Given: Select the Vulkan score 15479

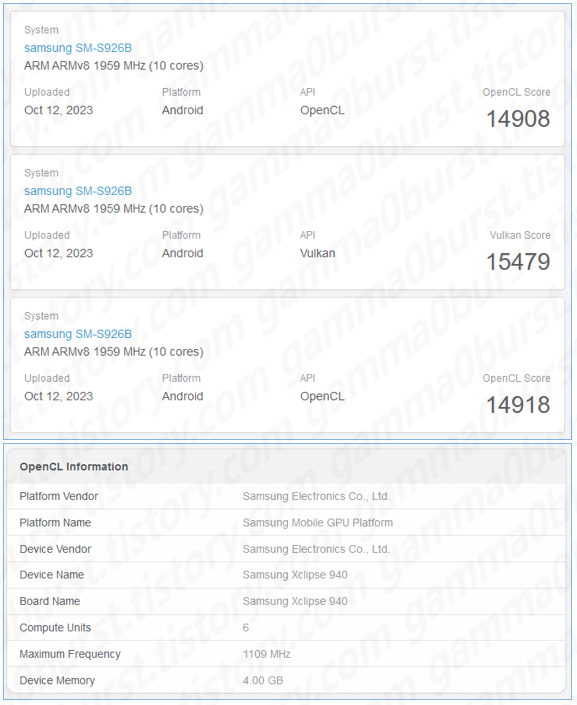Looking at the screenshot, I should coord(518,262).
